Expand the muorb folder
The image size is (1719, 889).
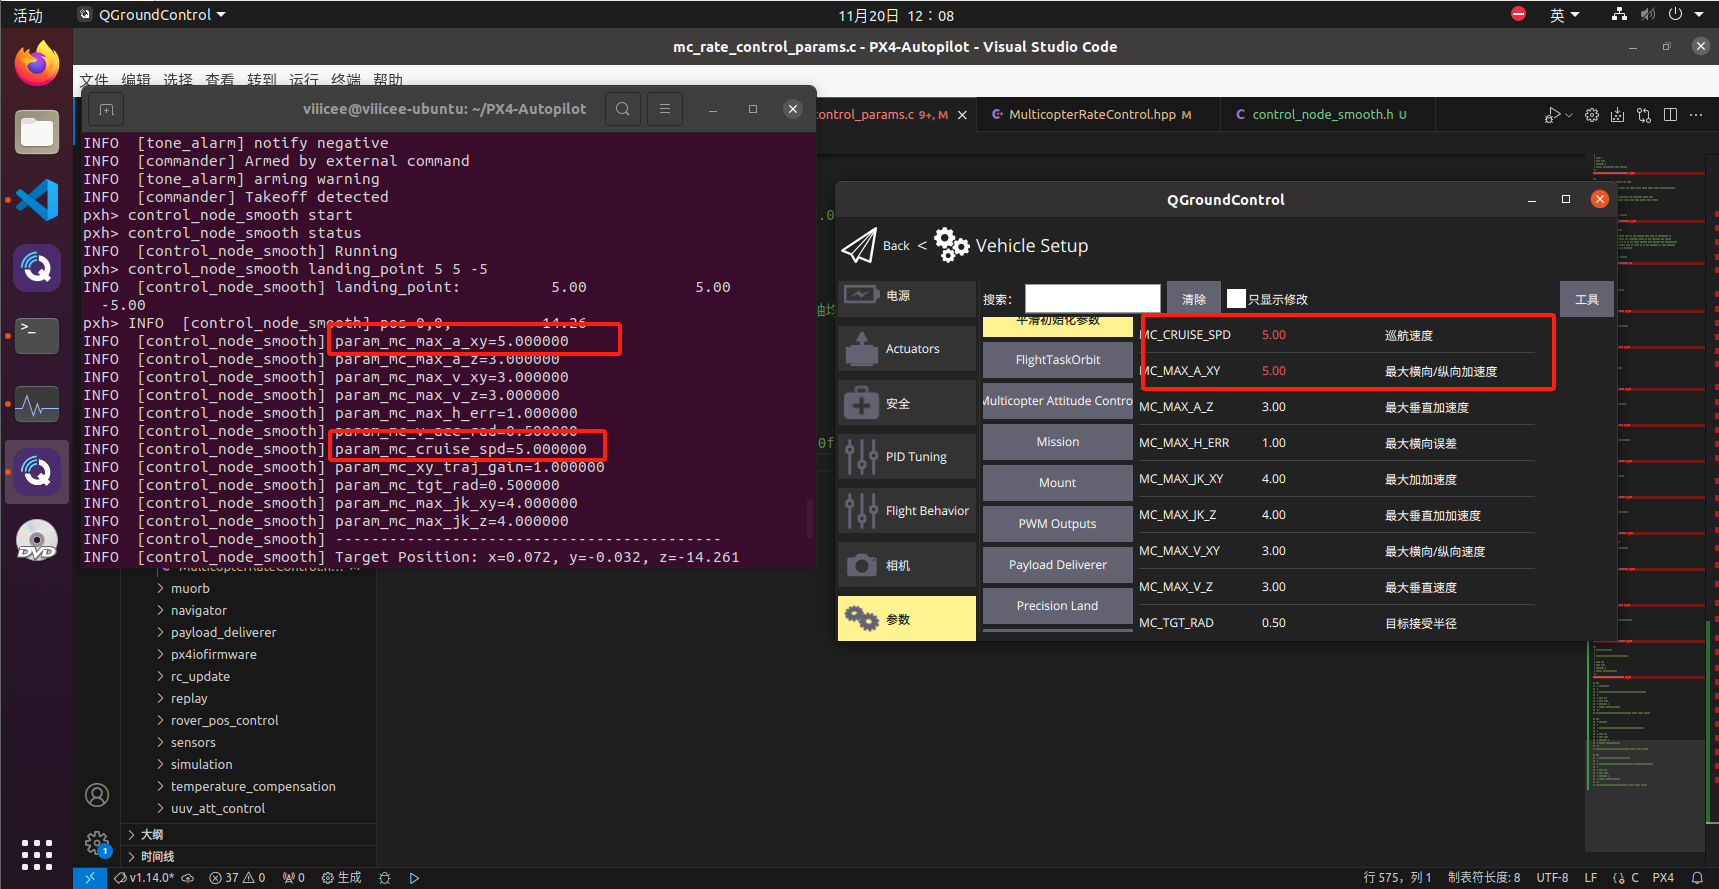[x=190, y=589]
